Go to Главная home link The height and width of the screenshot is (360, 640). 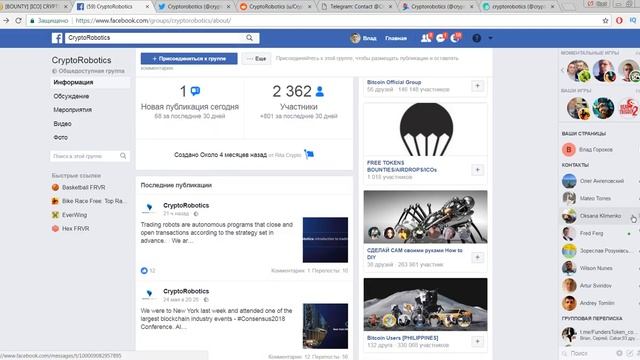point(396,38)
